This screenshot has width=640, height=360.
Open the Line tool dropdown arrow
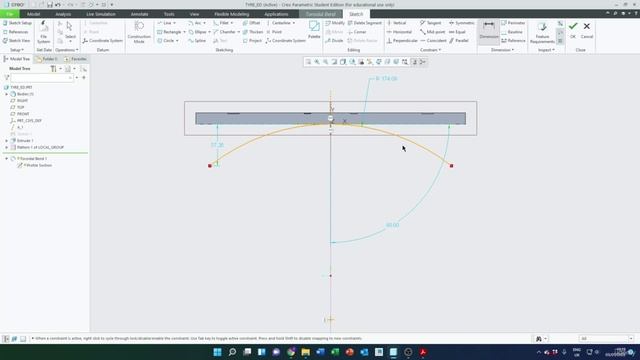coord(175,23)
